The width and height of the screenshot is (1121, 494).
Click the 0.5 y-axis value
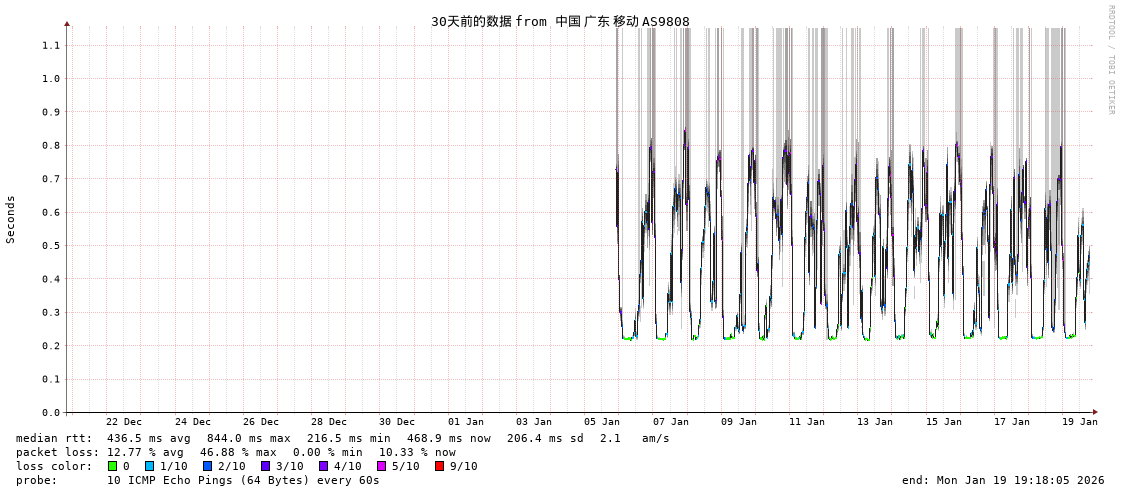(x=51, y=245)
